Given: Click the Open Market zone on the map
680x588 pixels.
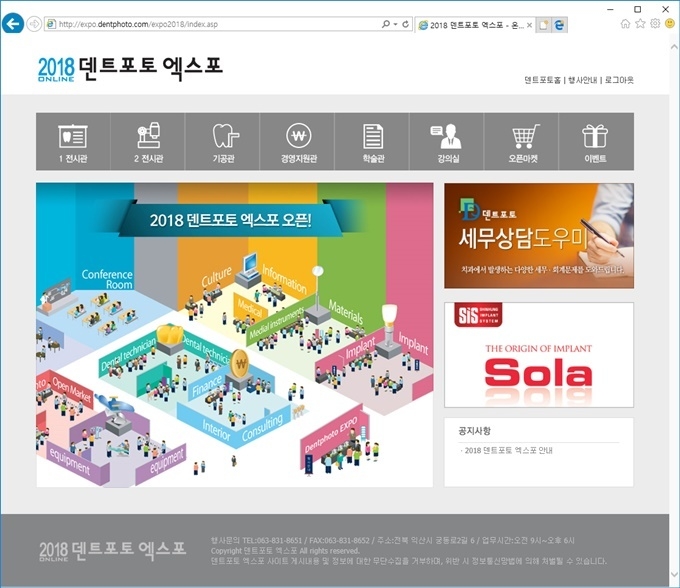Looking at the screenshot, I should point(71,389).
